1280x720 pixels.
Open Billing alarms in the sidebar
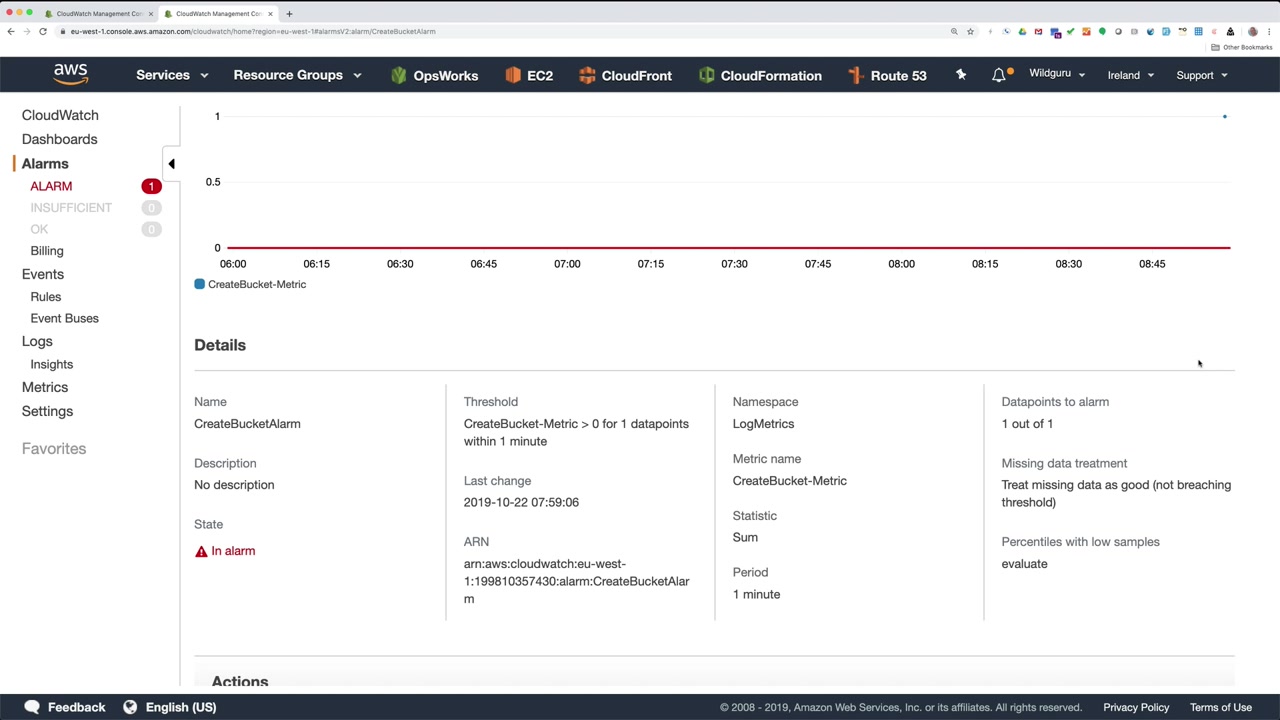click(x=47, y=251)
